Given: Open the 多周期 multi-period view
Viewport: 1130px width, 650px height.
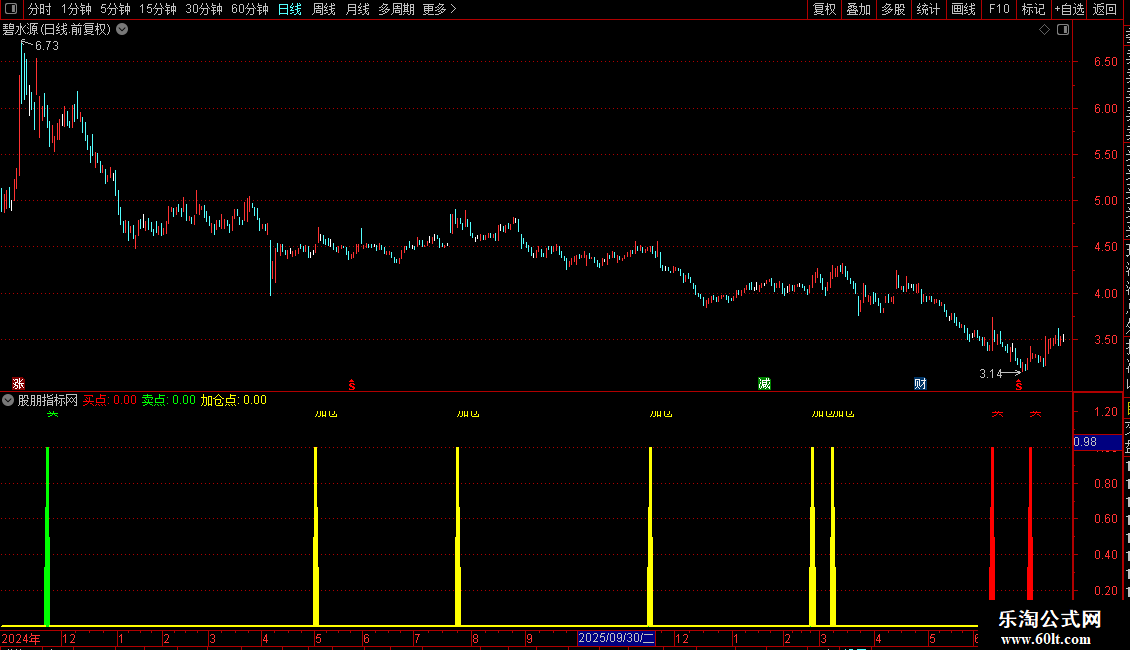Looking at the screenshot, I should pyautogui.click(x=396, y=9).
